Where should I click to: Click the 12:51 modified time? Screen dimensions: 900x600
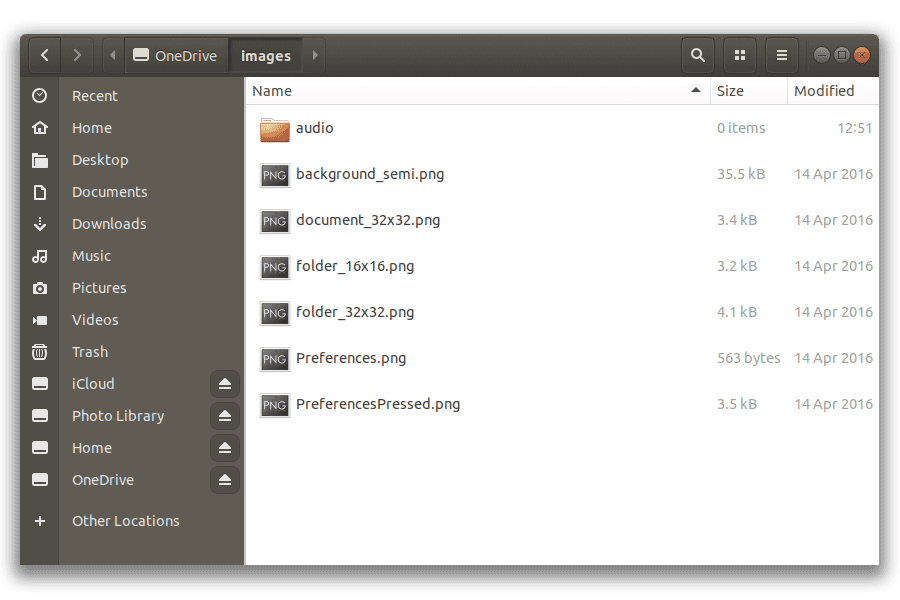tap(855, 128)
